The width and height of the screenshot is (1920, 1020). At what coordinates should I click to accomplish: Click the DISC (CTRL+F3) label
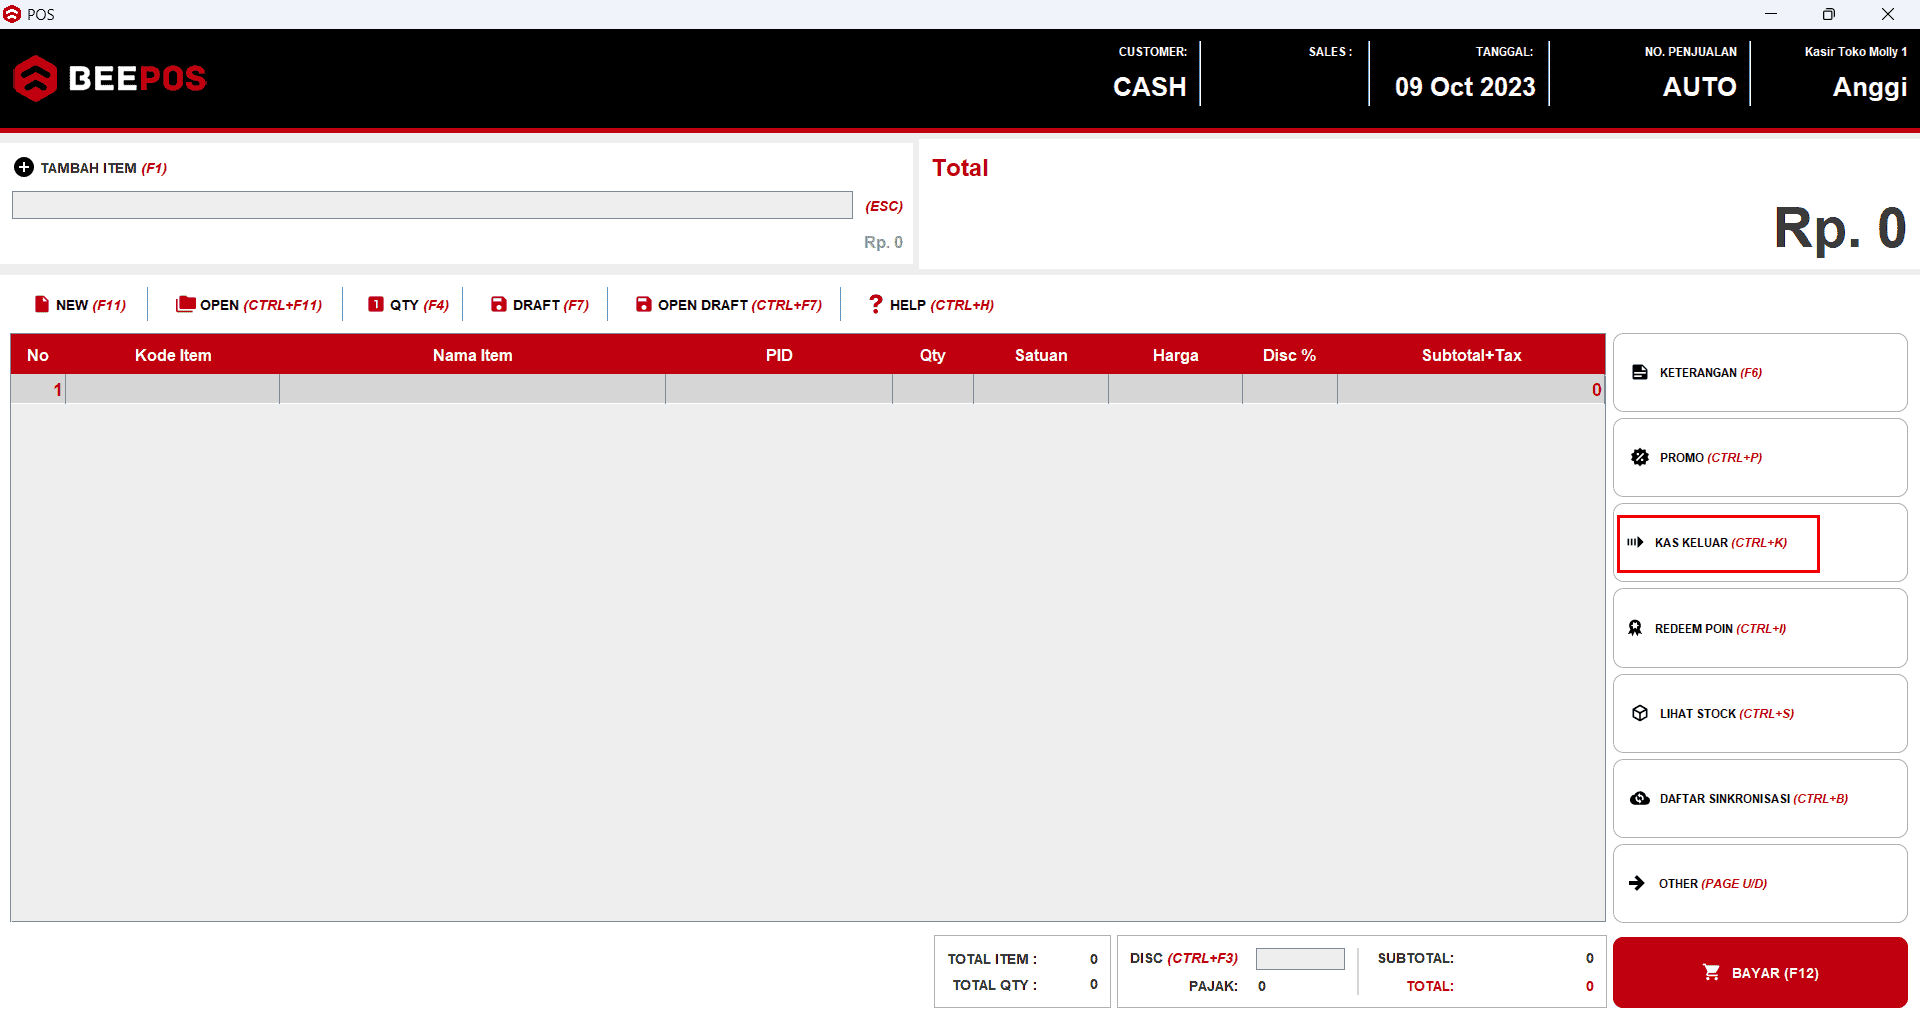(1184, 958)
